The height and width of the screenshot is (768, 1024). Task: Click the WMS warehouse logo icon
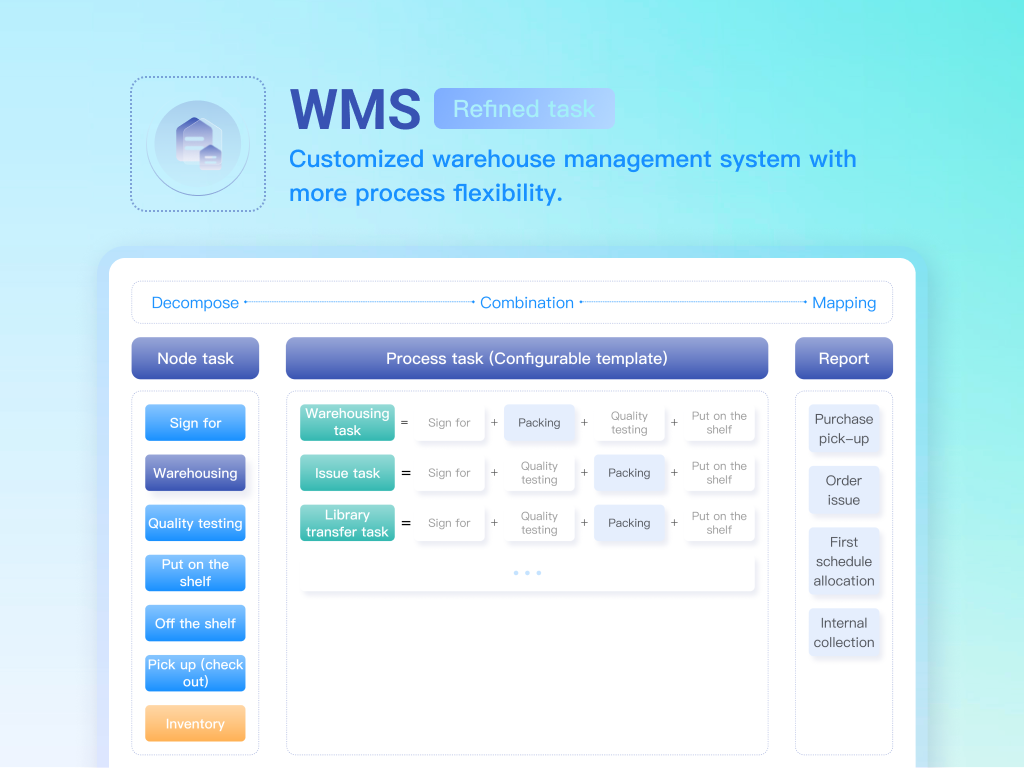coord(198,144)
